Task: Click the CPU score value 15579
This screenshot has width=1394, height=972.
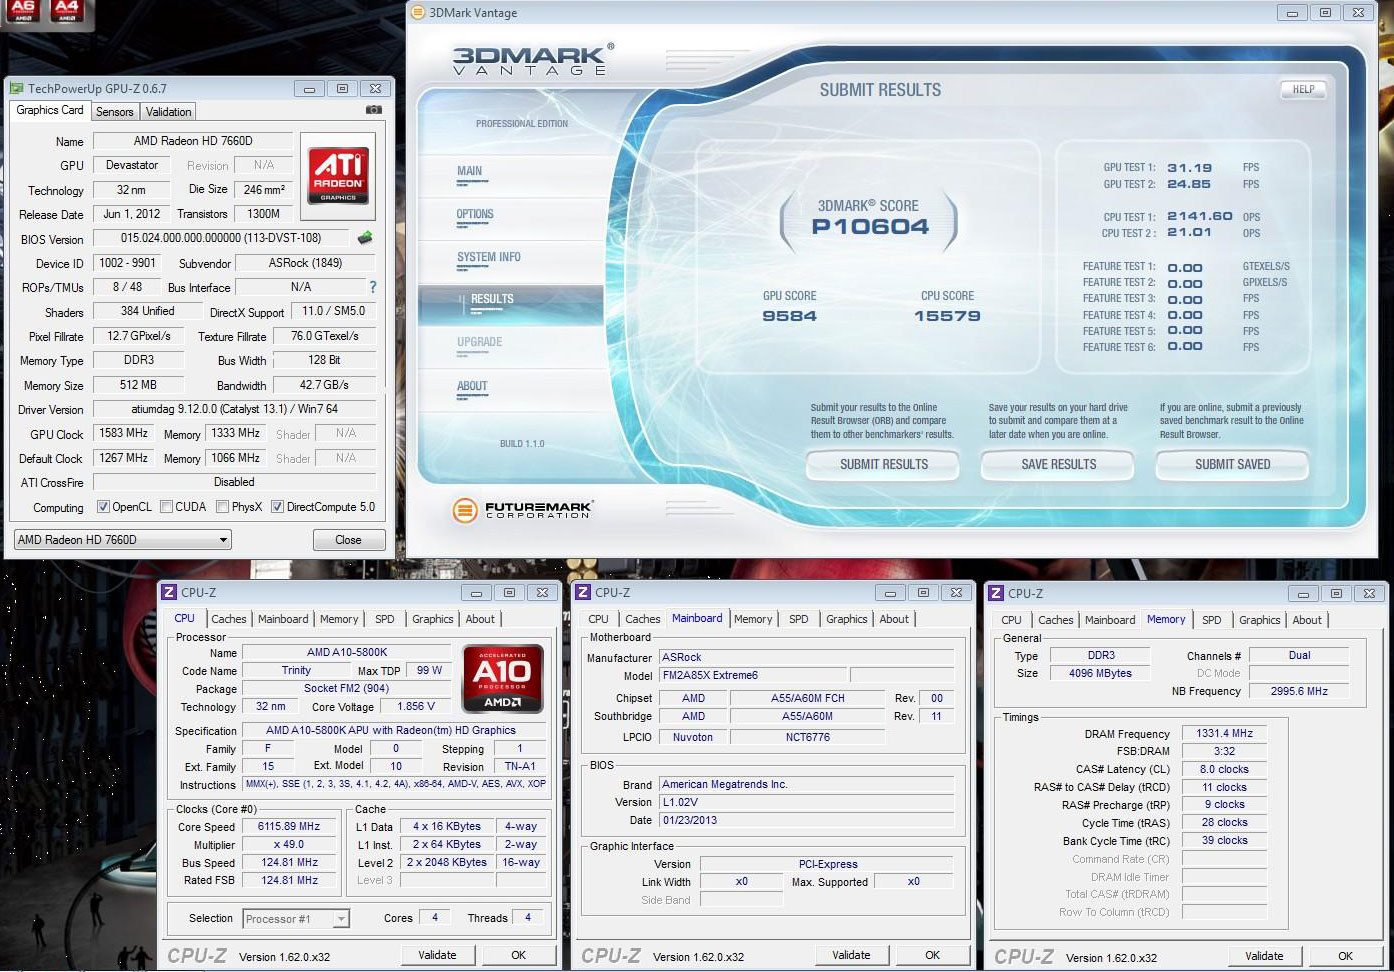Action: click(x=947, y=316)
